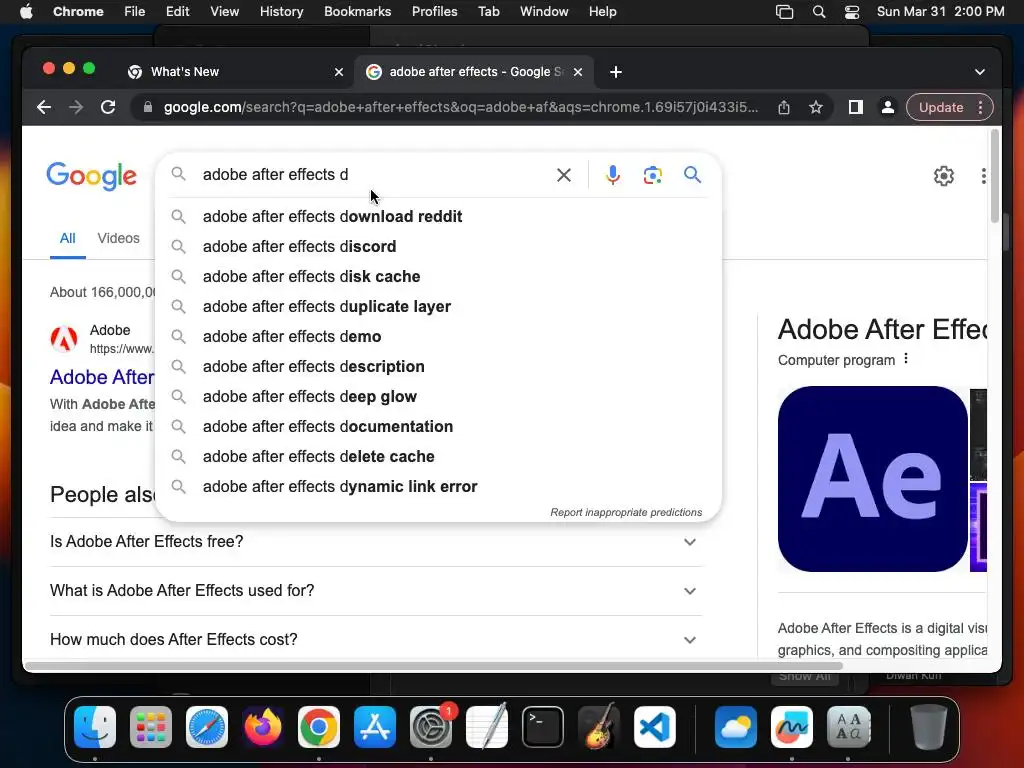Launch Firefox from the Dock

click(263, 727)
